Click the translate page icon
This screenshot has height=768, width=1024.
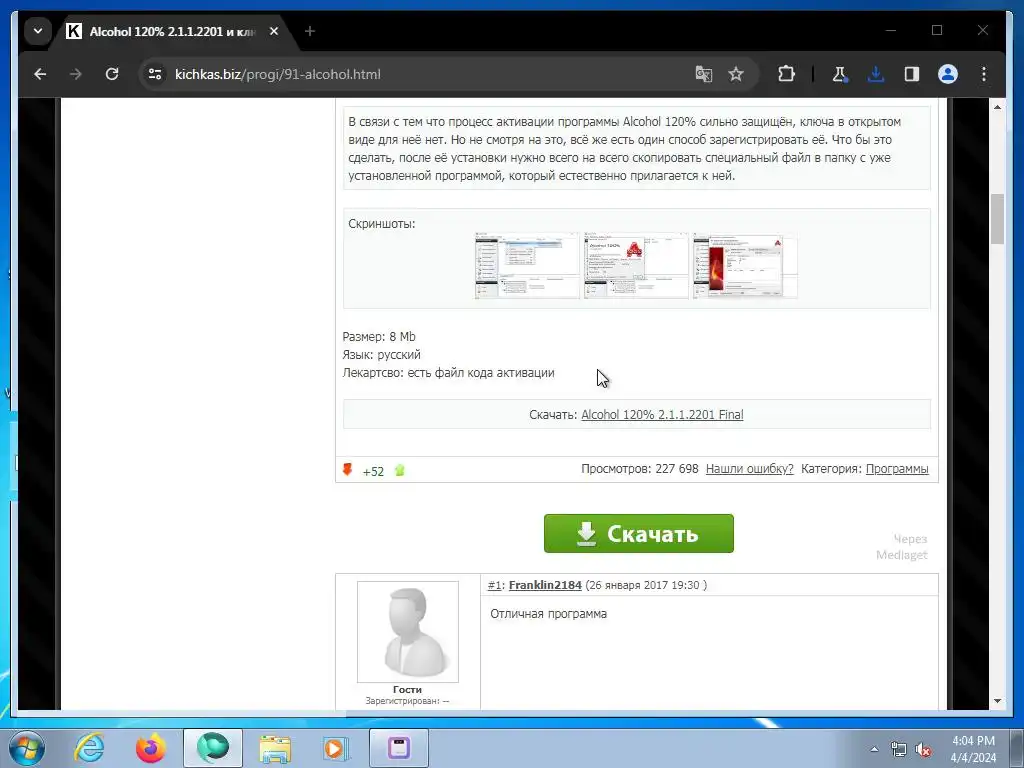[x=703, y=74]
